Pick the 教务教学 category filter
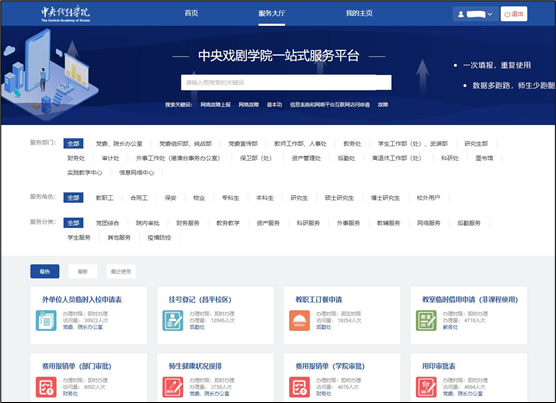 pyautogui.click(x=228, y=223)
